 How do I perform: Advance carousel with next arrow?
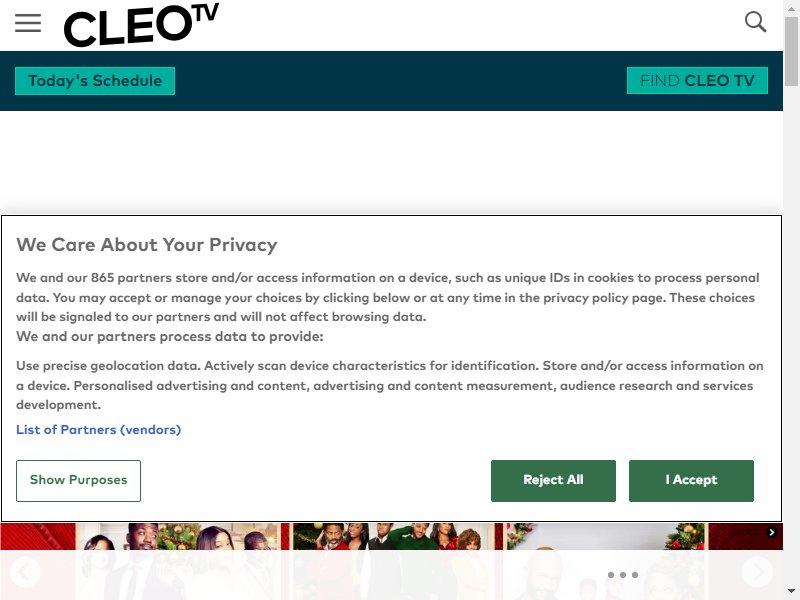pyautogui.click(x=757, y=572)
